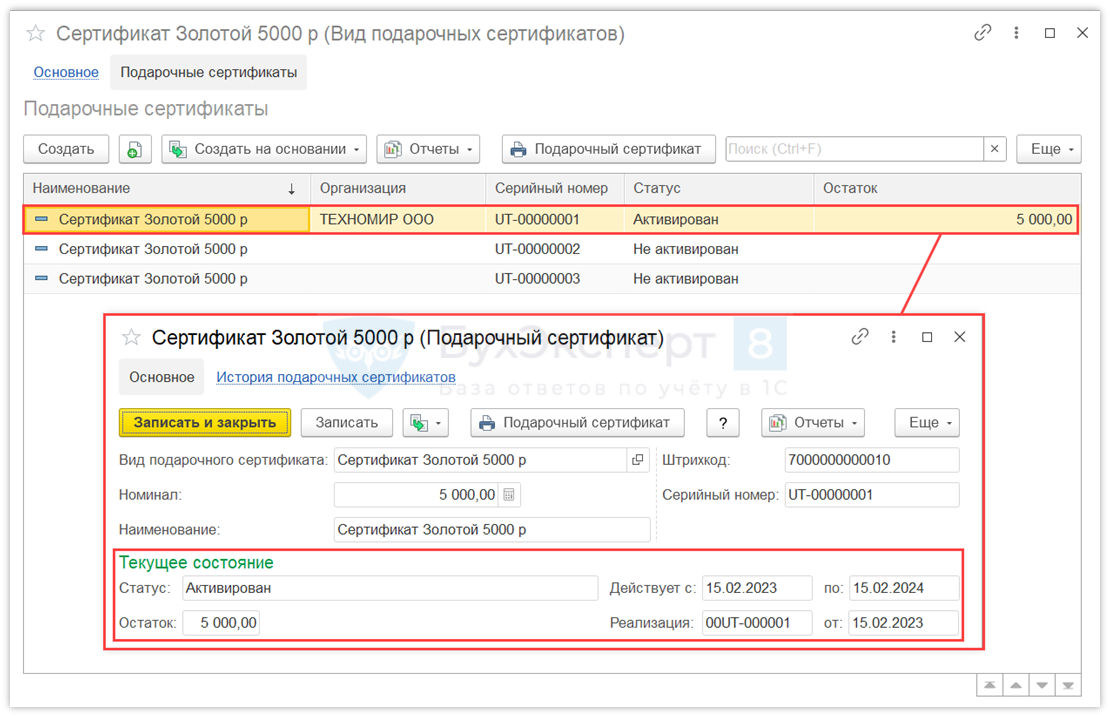Expand Создать на основании dropdown in list toolbar
The height and width of the screenshot is (717, 1110).
coord(264,149)
